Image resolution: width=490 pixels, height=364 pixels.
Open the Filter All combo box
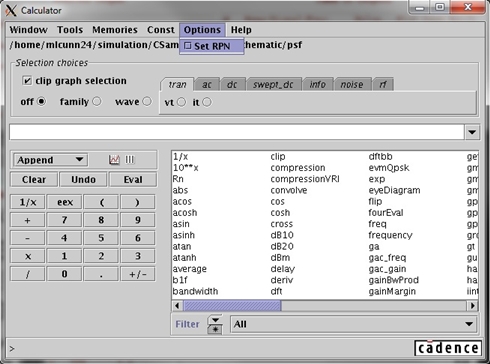(354, 324)
